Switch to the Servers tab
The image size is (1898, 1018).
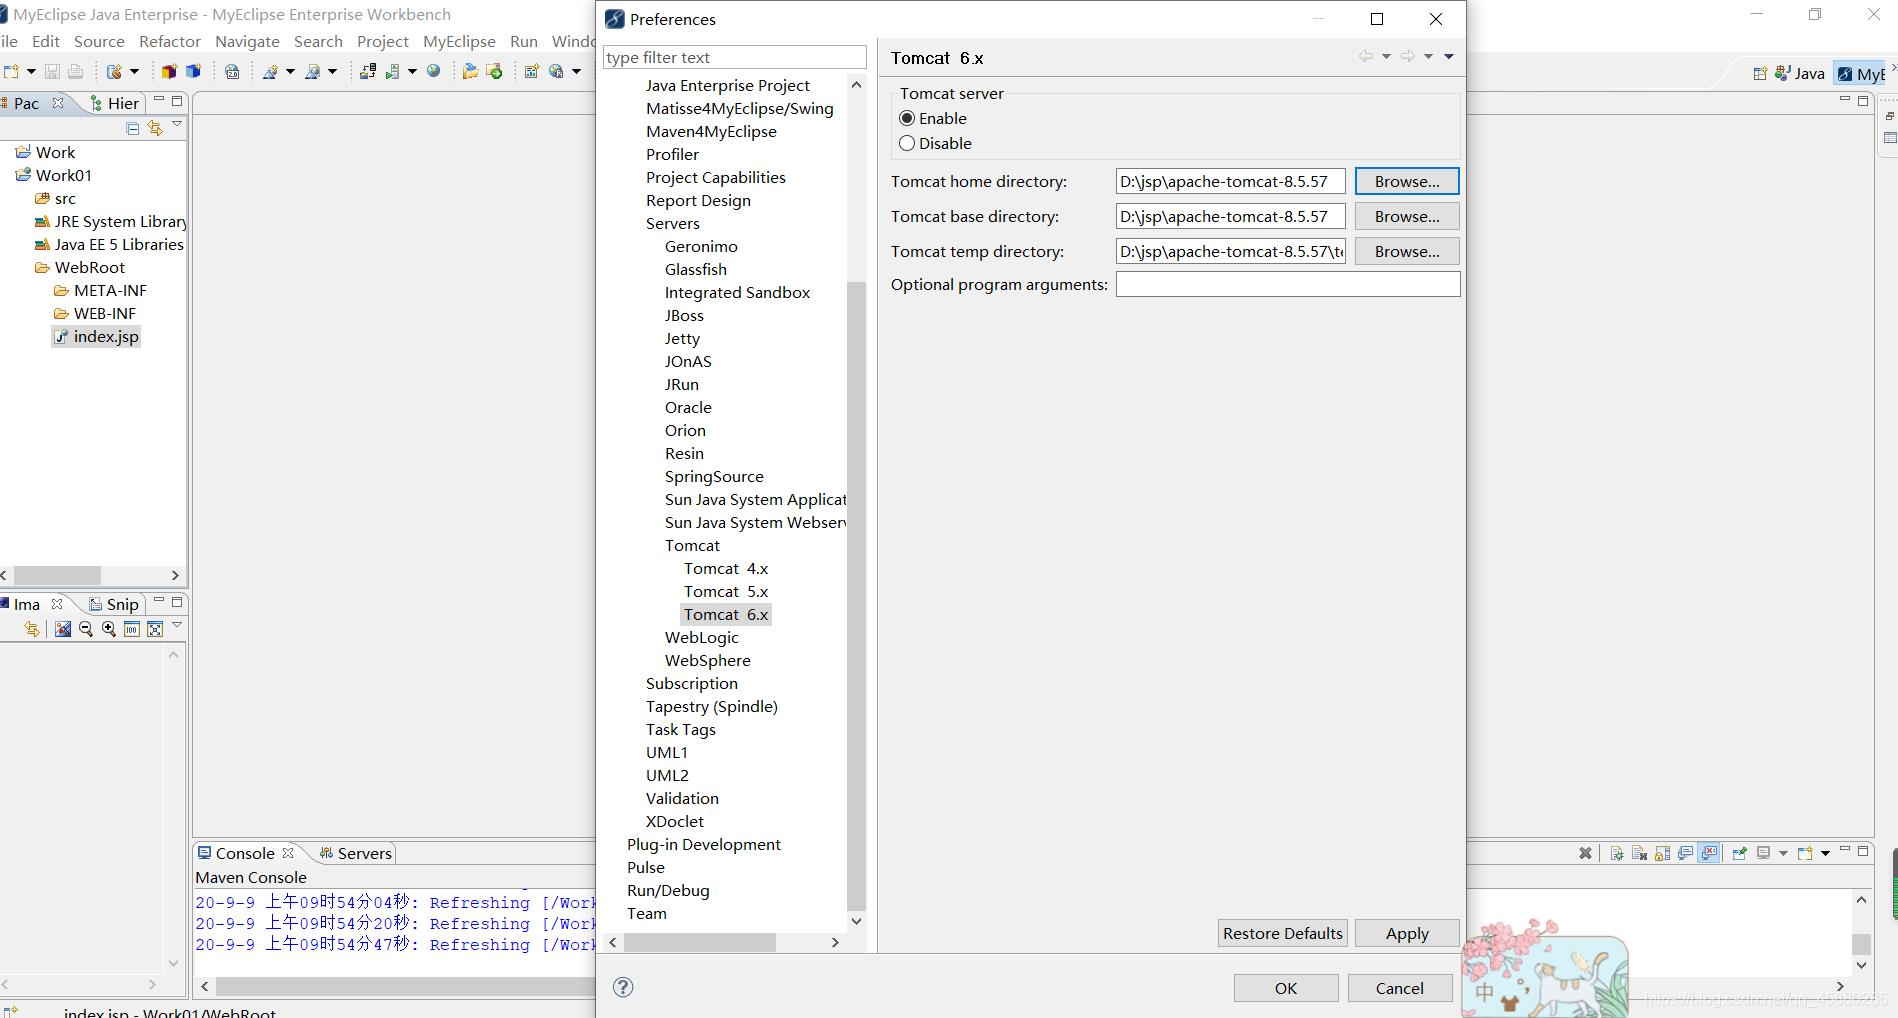pyautogui.click(x=355, y=853)
